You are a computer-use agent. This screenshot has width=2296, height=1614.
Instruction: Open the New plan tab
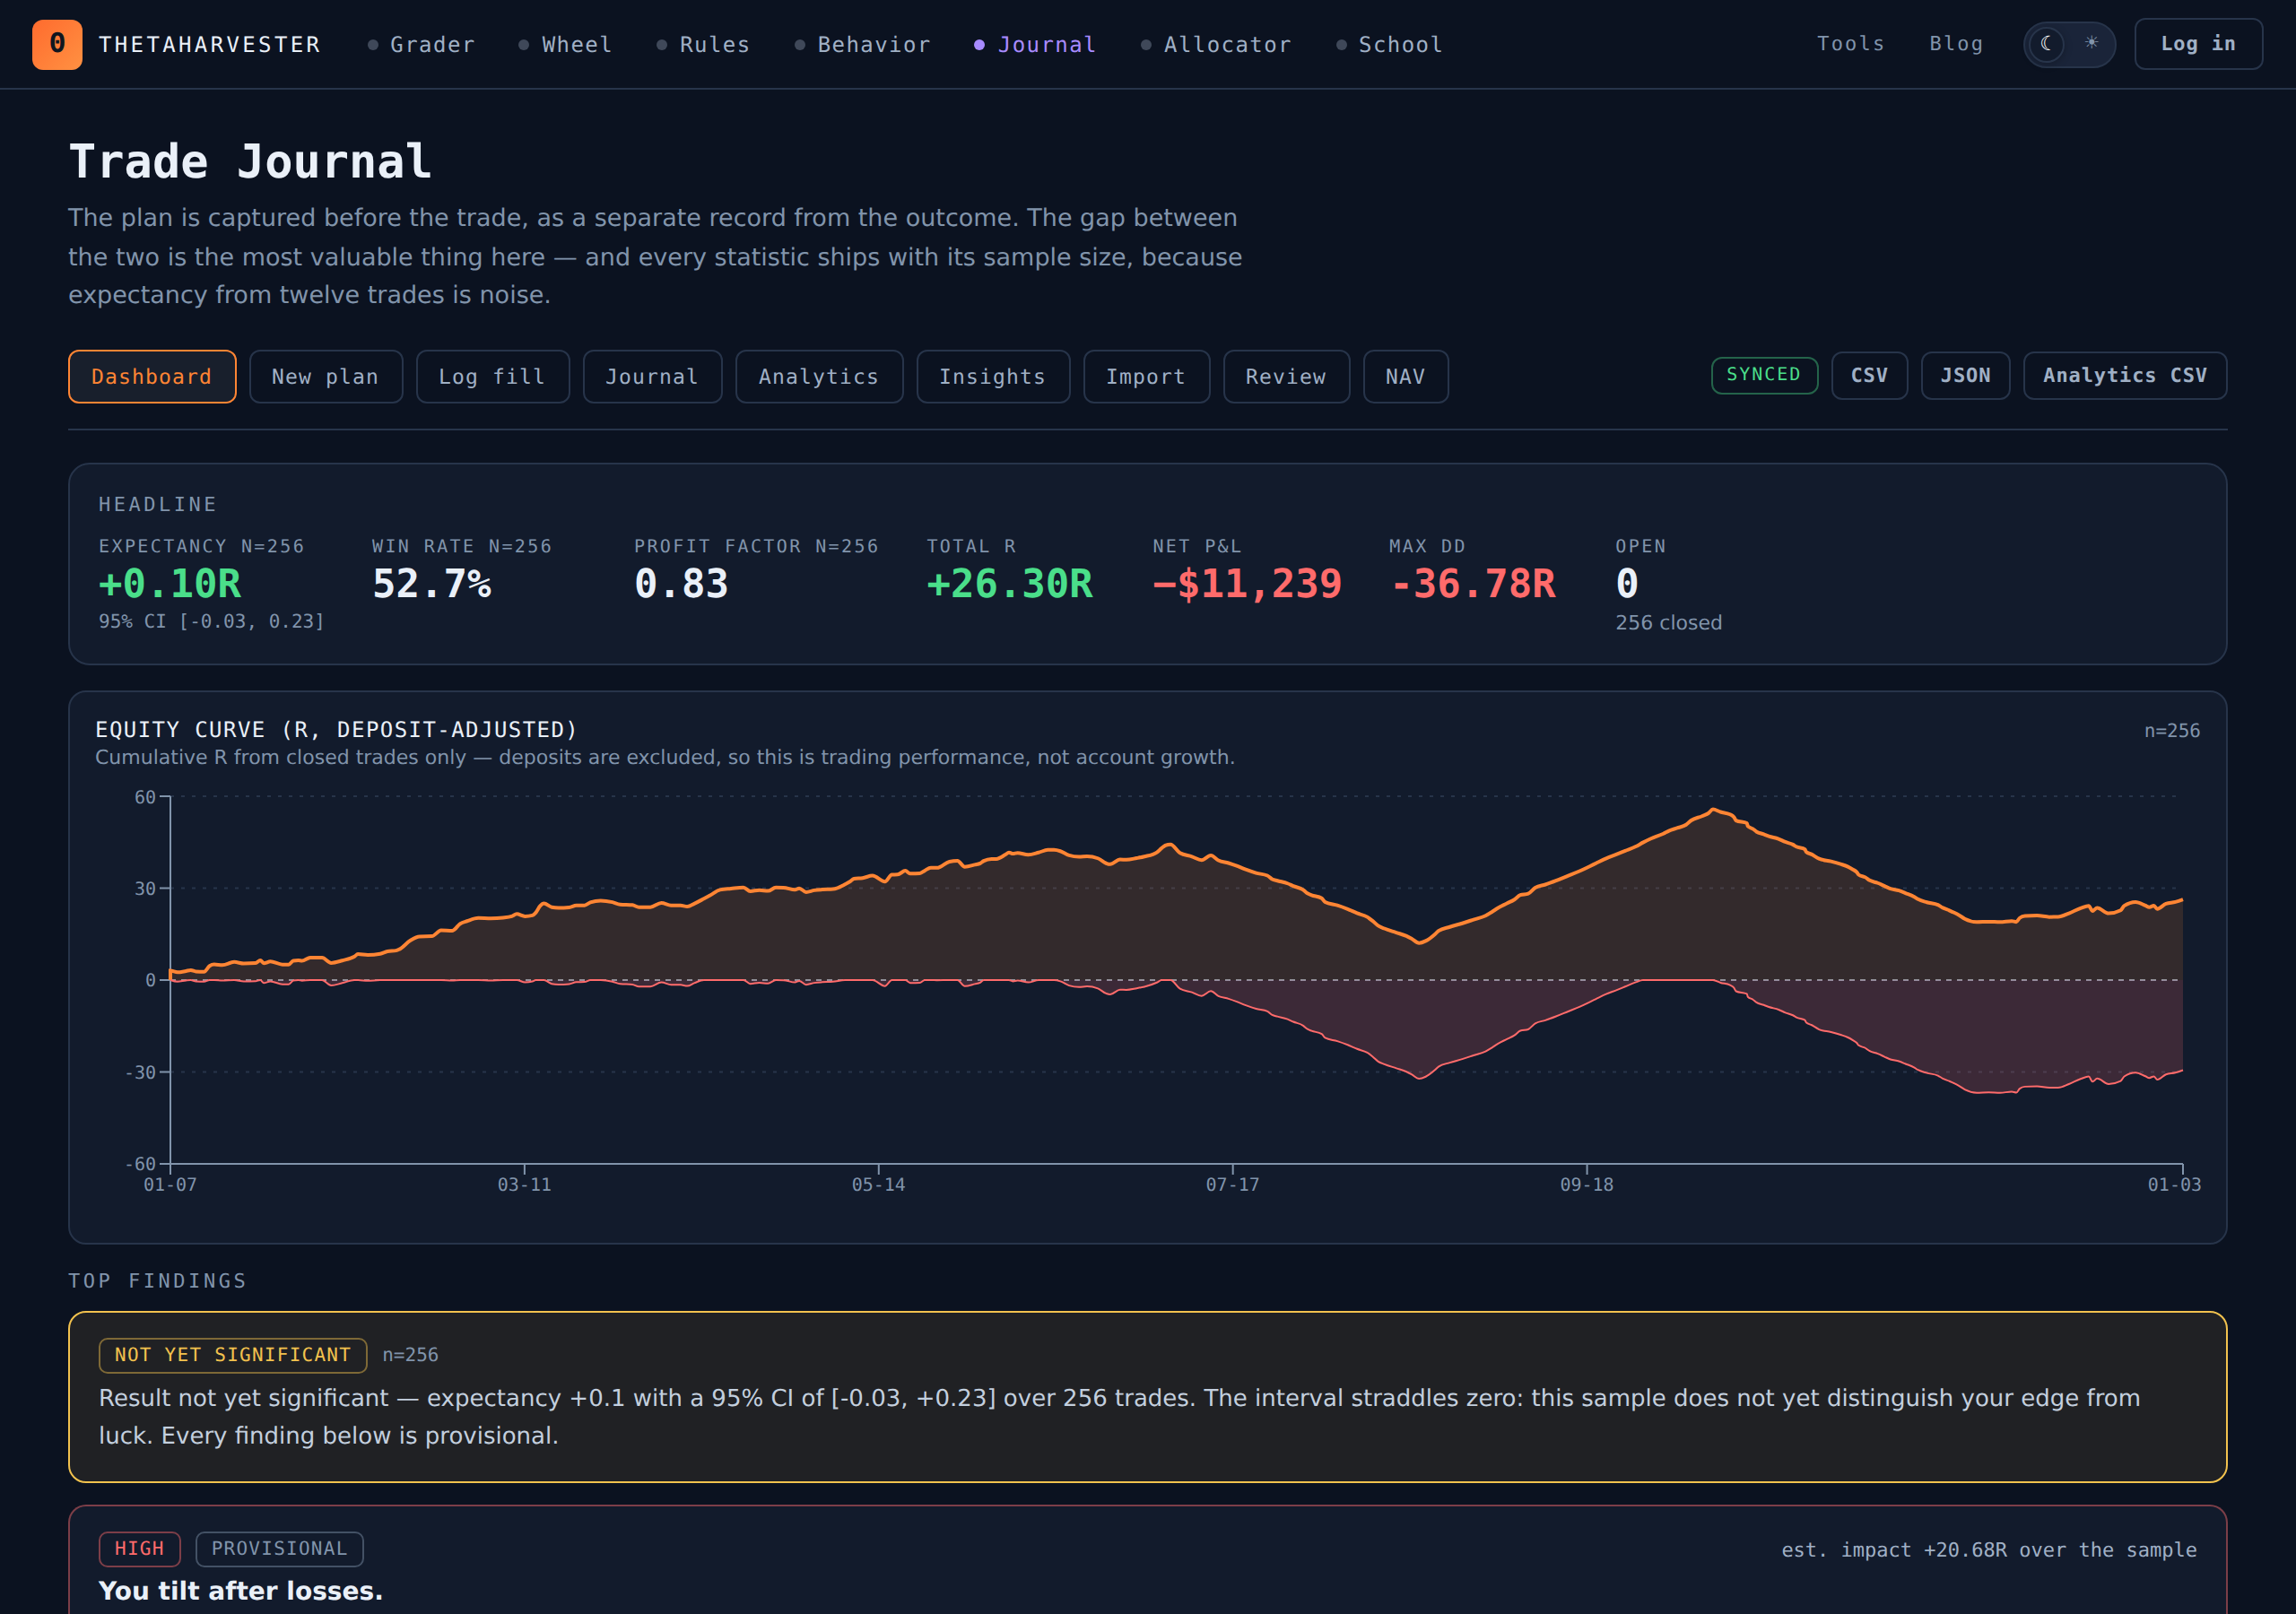coord(326,377)
